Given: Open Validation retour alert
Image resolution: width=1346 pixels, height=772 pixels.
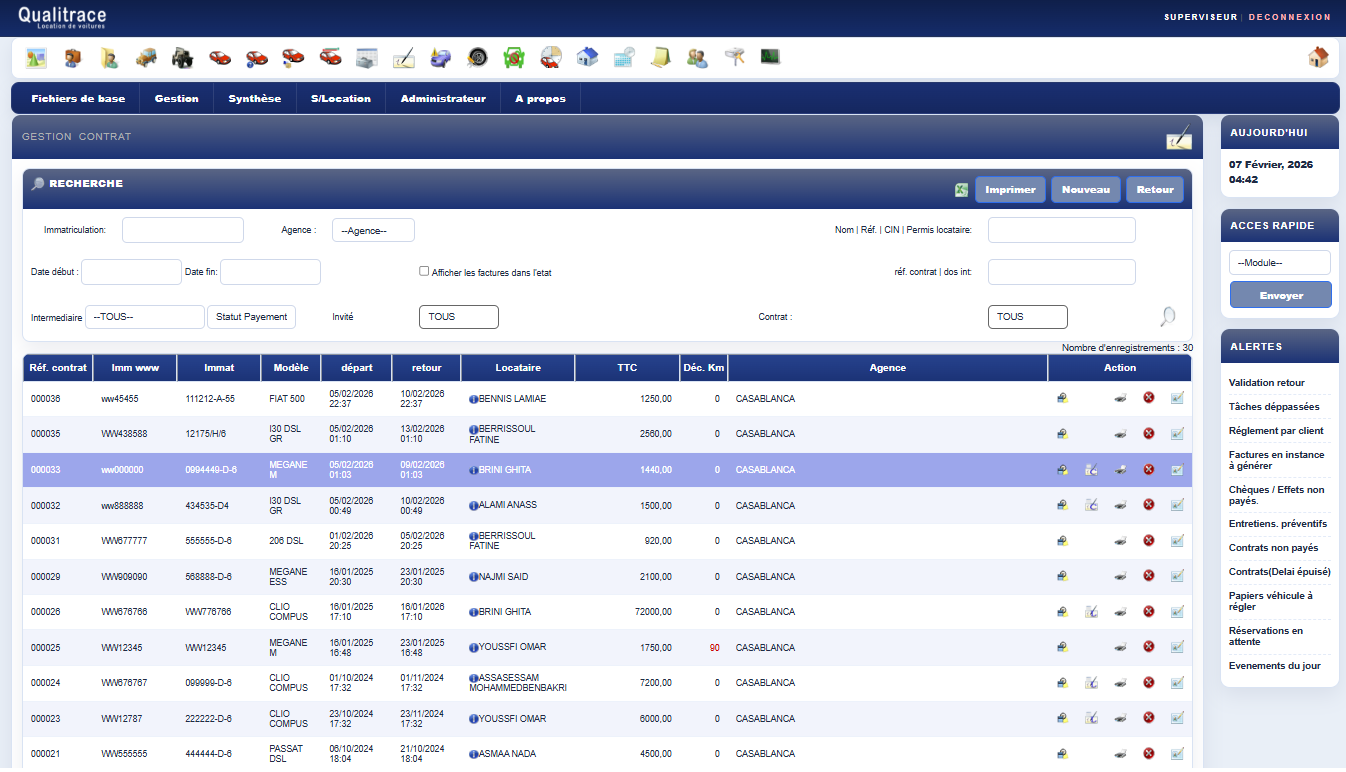Looking at the screenshot, I should click(1266, 383).
